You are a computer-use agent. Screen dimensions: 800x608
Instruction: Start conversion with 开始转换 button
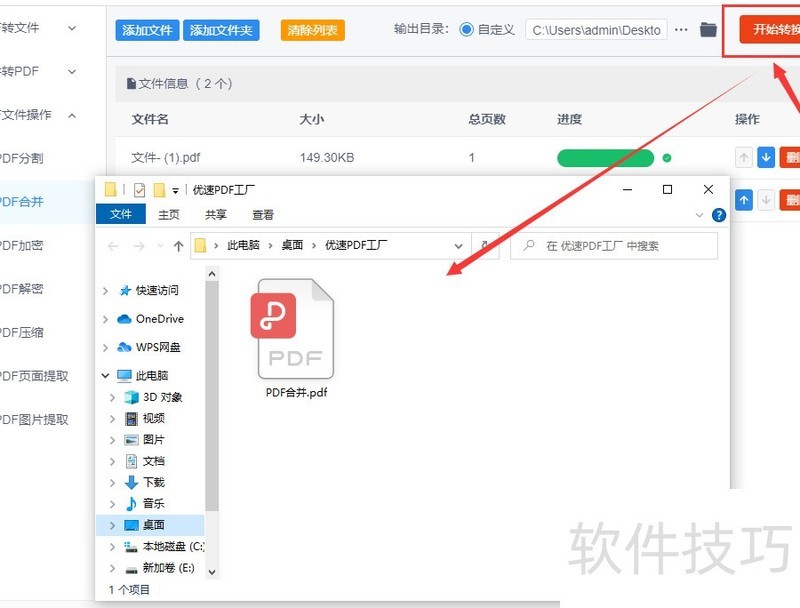pyautogui.click(x=770, y=29)
